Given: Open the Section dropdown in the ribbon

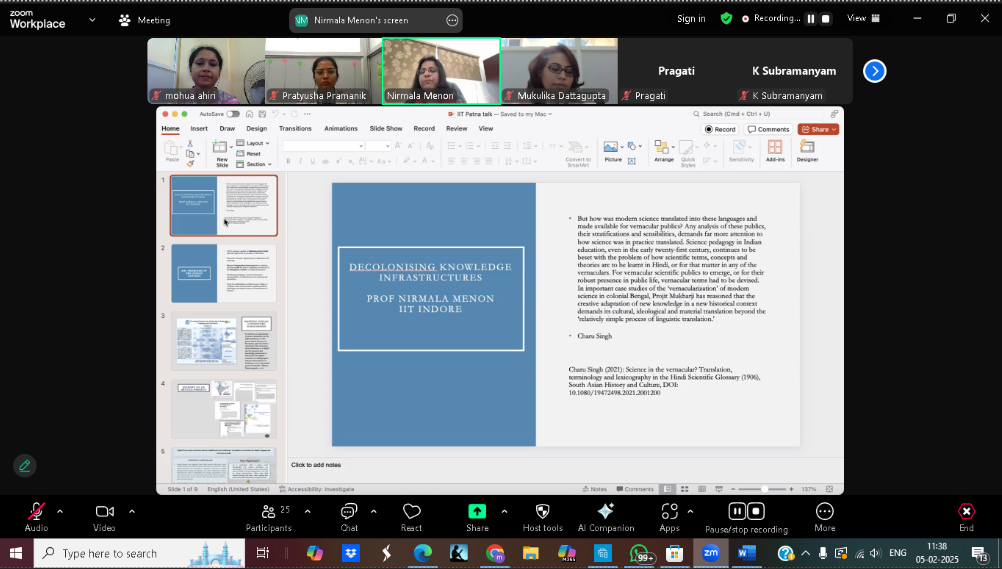Looking at the screenshot, I should pyautogui.click(x=253, y=164).
